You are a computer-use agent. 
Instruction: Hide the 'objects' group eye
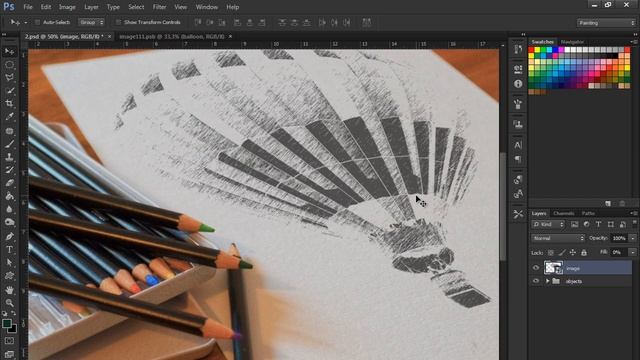click(536, 281)
